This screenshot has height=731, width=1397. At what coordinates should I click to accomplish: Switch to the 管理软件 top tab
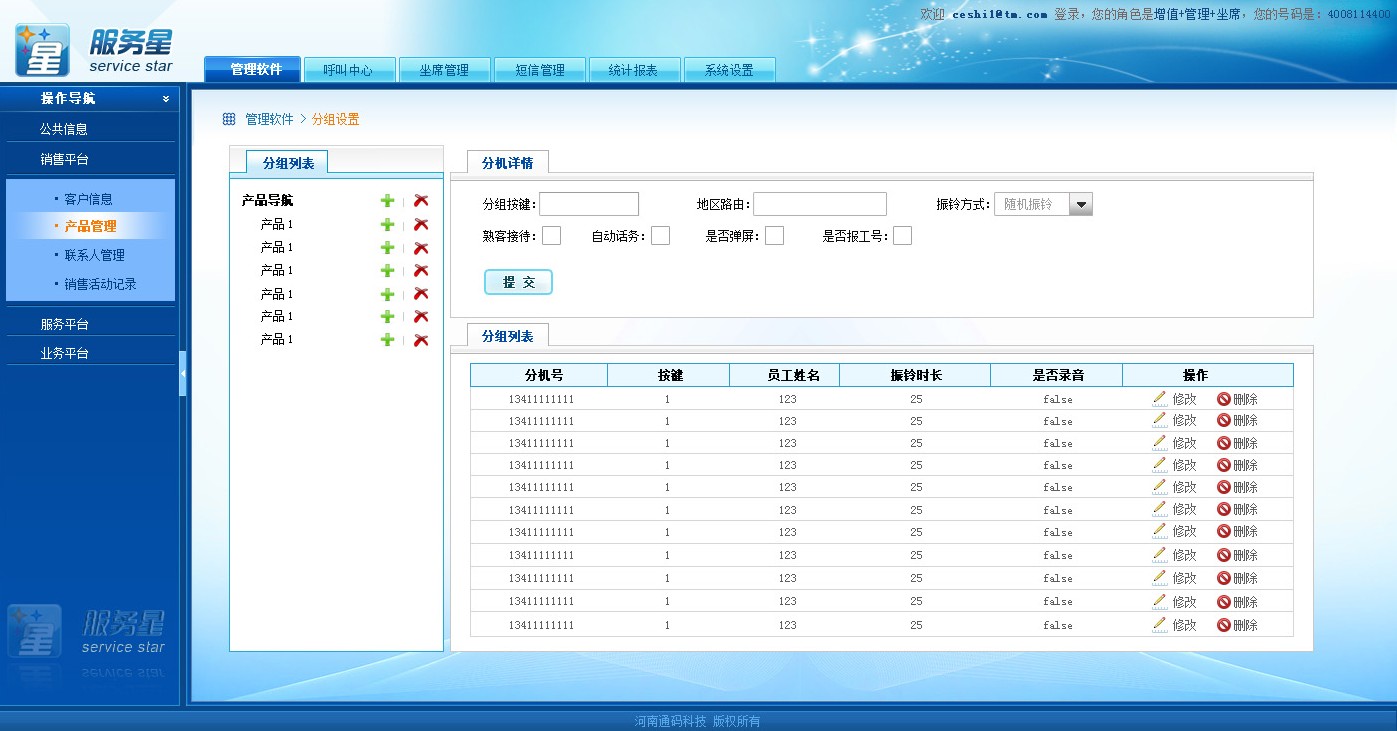[252, 70]
